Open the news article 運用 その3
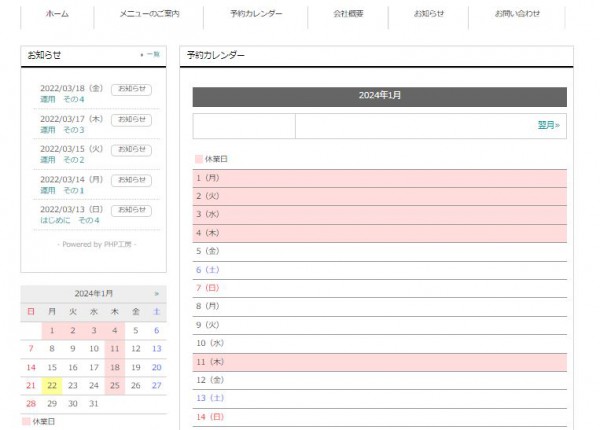Image resolution: width=600 pixels, height=430 pixels. (62, 130)
